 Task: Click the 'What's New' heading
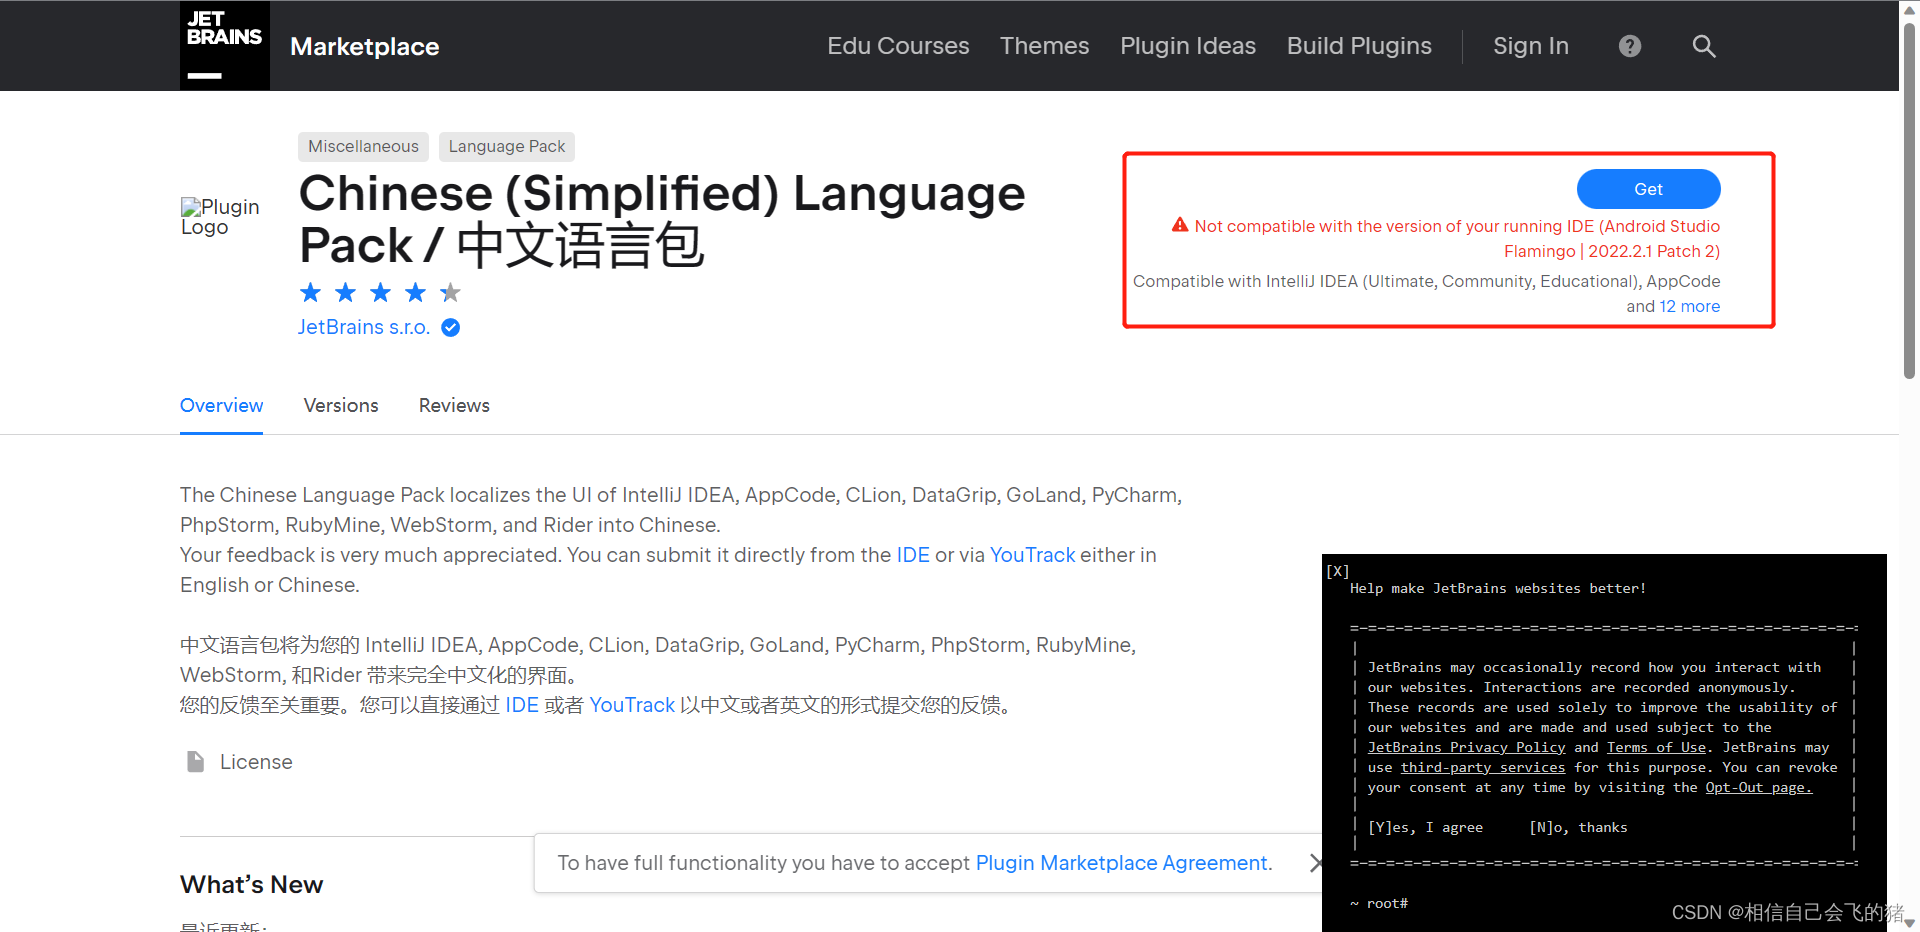click(251, 884)
